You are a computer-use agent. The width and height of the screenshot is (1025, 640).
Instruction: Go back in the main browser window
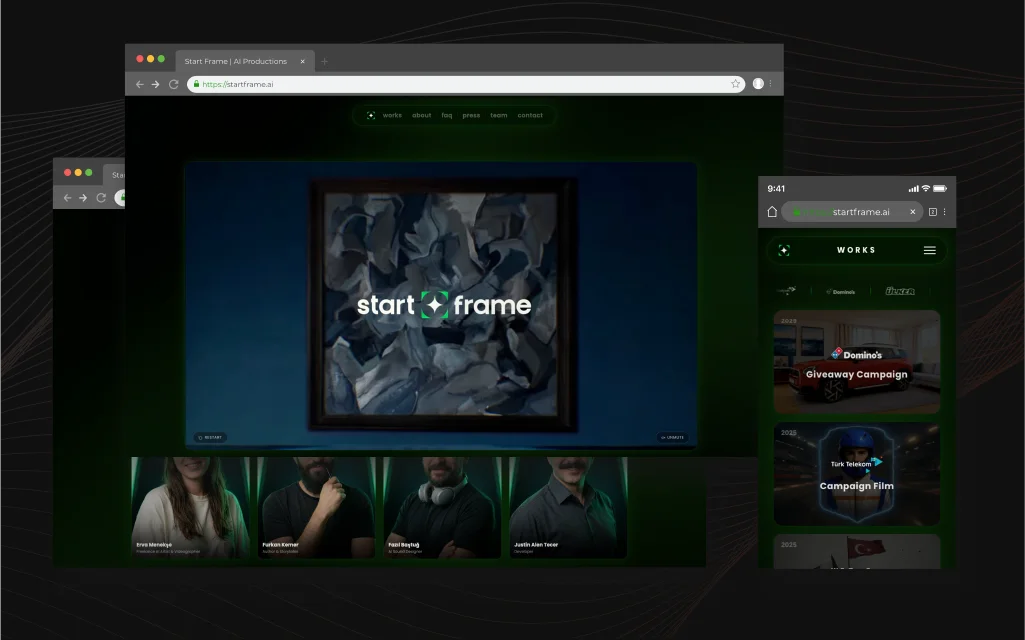click(x=139, y=84)
